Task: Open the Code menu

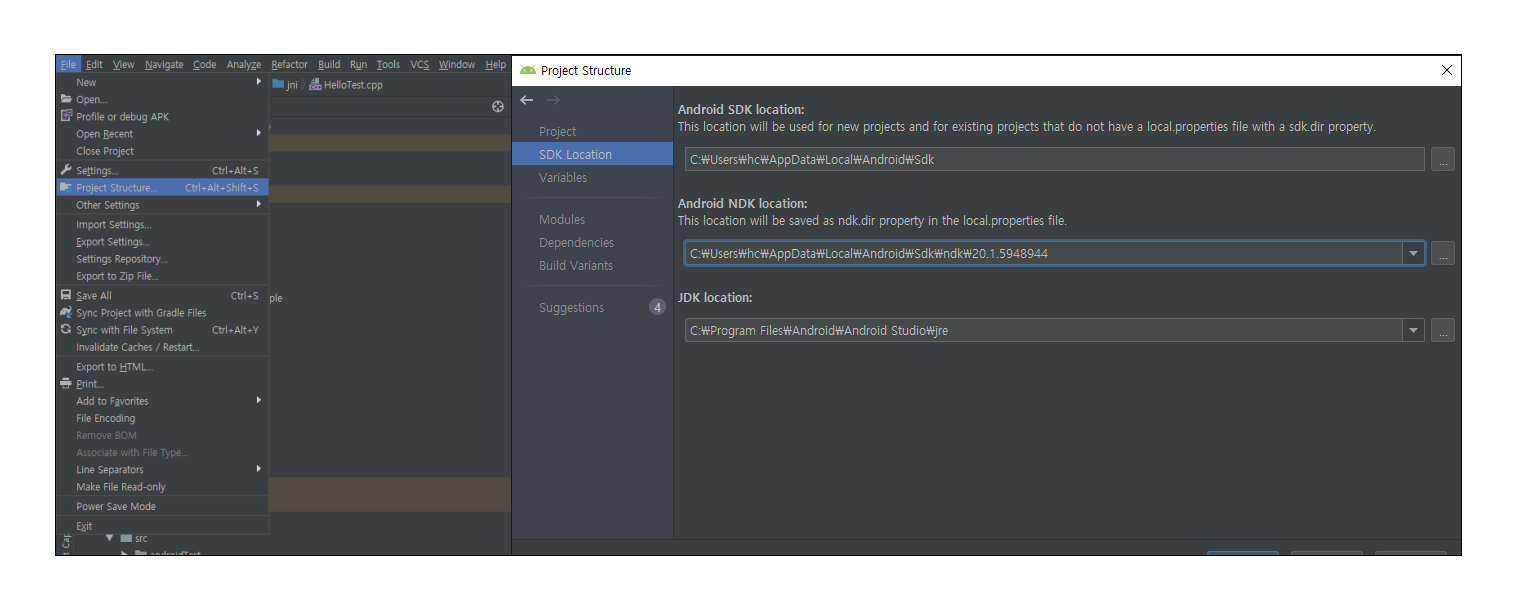Action: (x=204, y=65)
